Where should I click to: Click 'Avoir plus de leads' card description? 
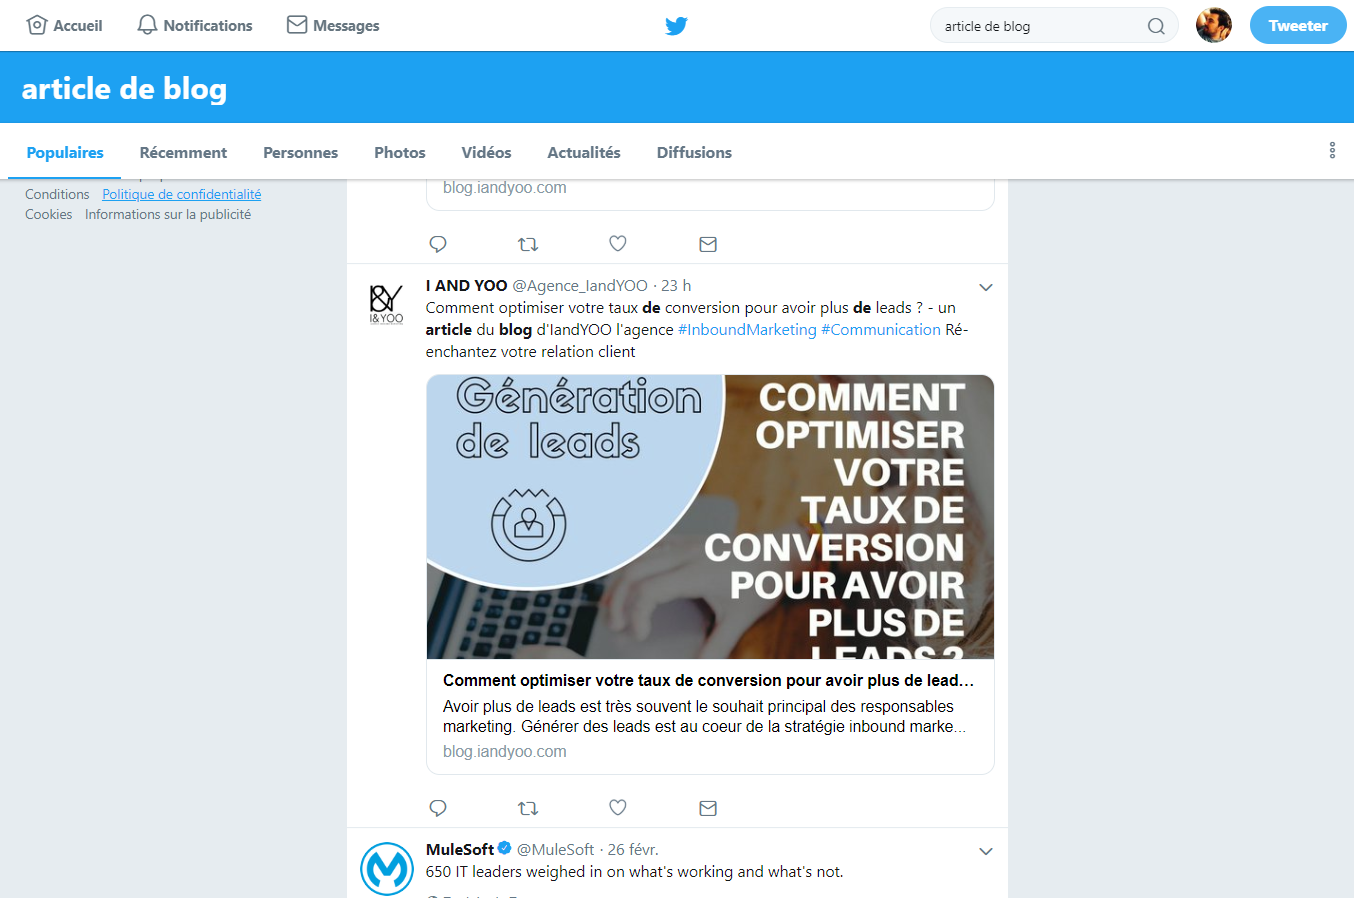point(704,717)
